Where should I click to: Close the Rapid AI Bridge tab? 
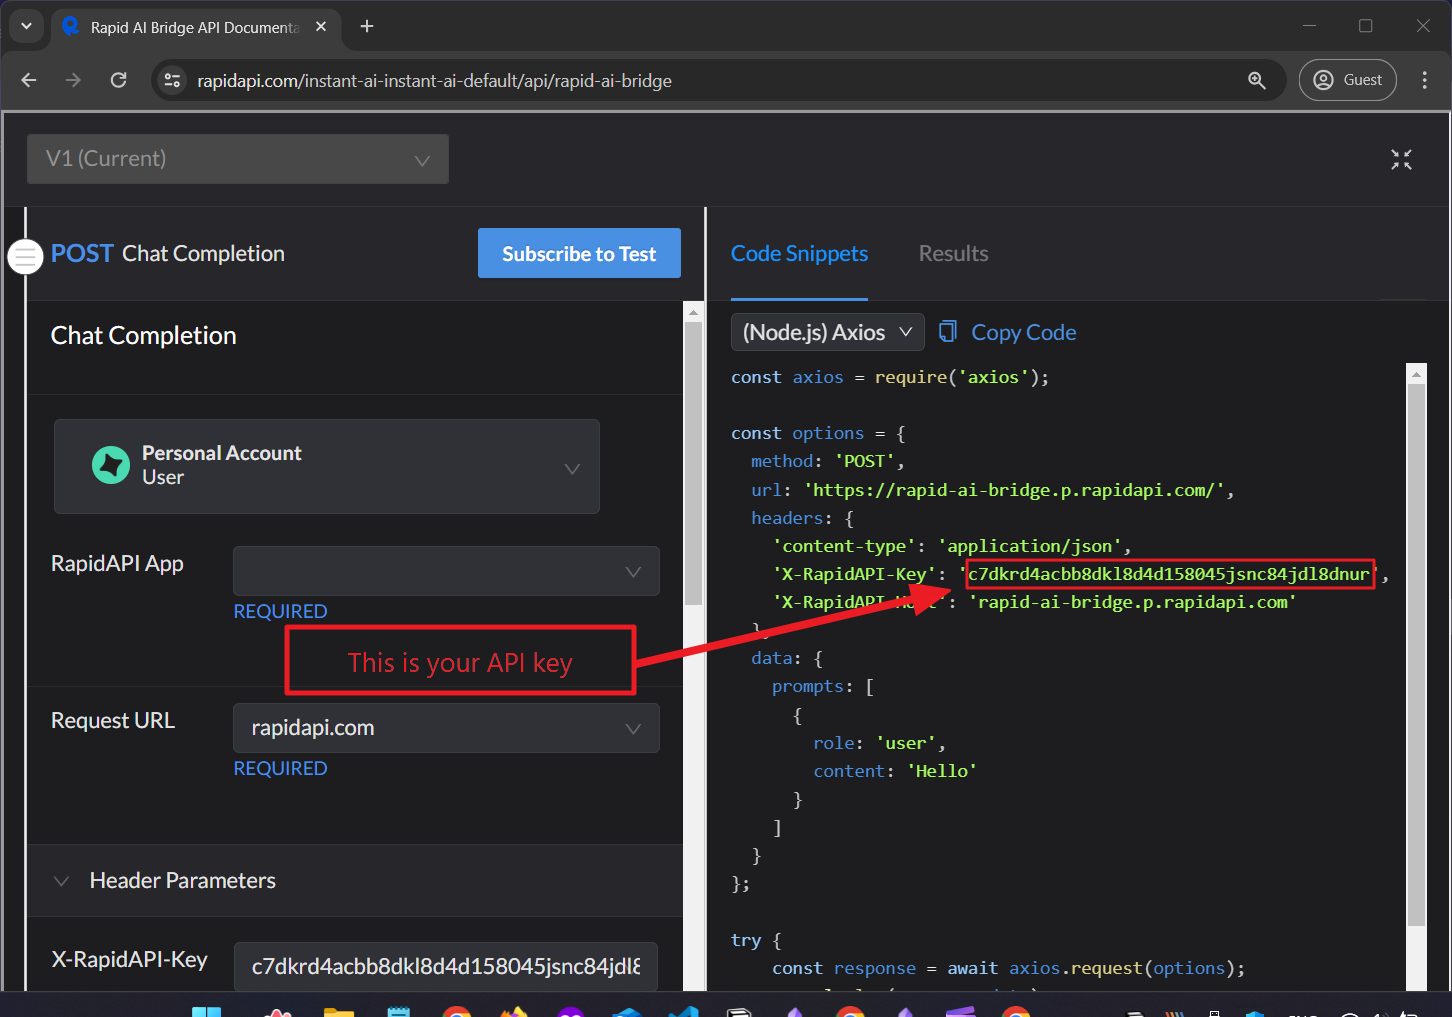(x=321, y=27)
